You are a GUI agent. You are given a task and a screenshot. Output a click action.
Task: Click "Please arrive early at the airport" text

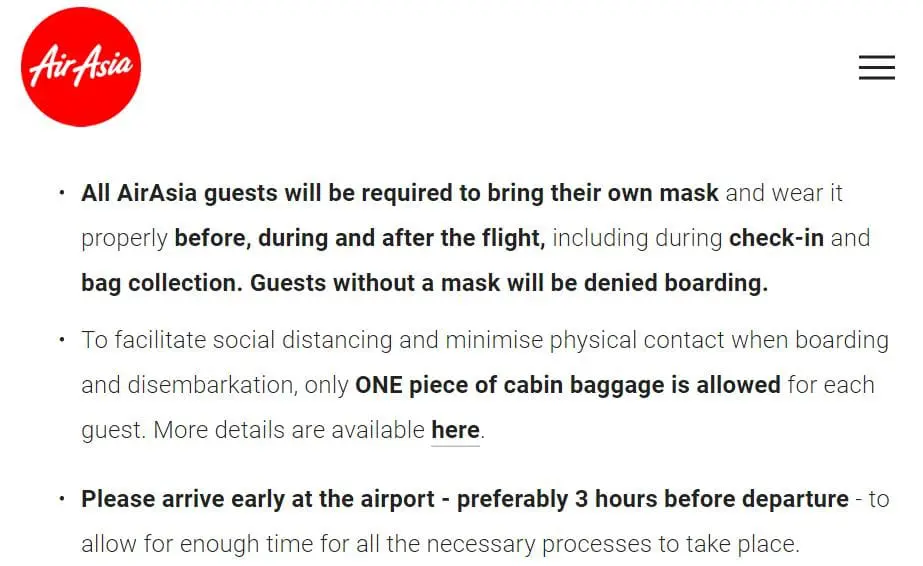pyautogui.click(x=258, y=499)
